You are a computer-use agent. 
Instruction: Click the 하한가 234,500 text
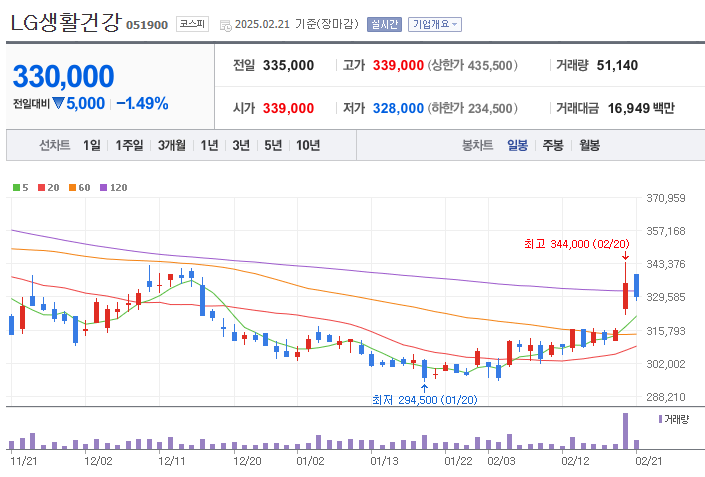[x=473, y=108]
